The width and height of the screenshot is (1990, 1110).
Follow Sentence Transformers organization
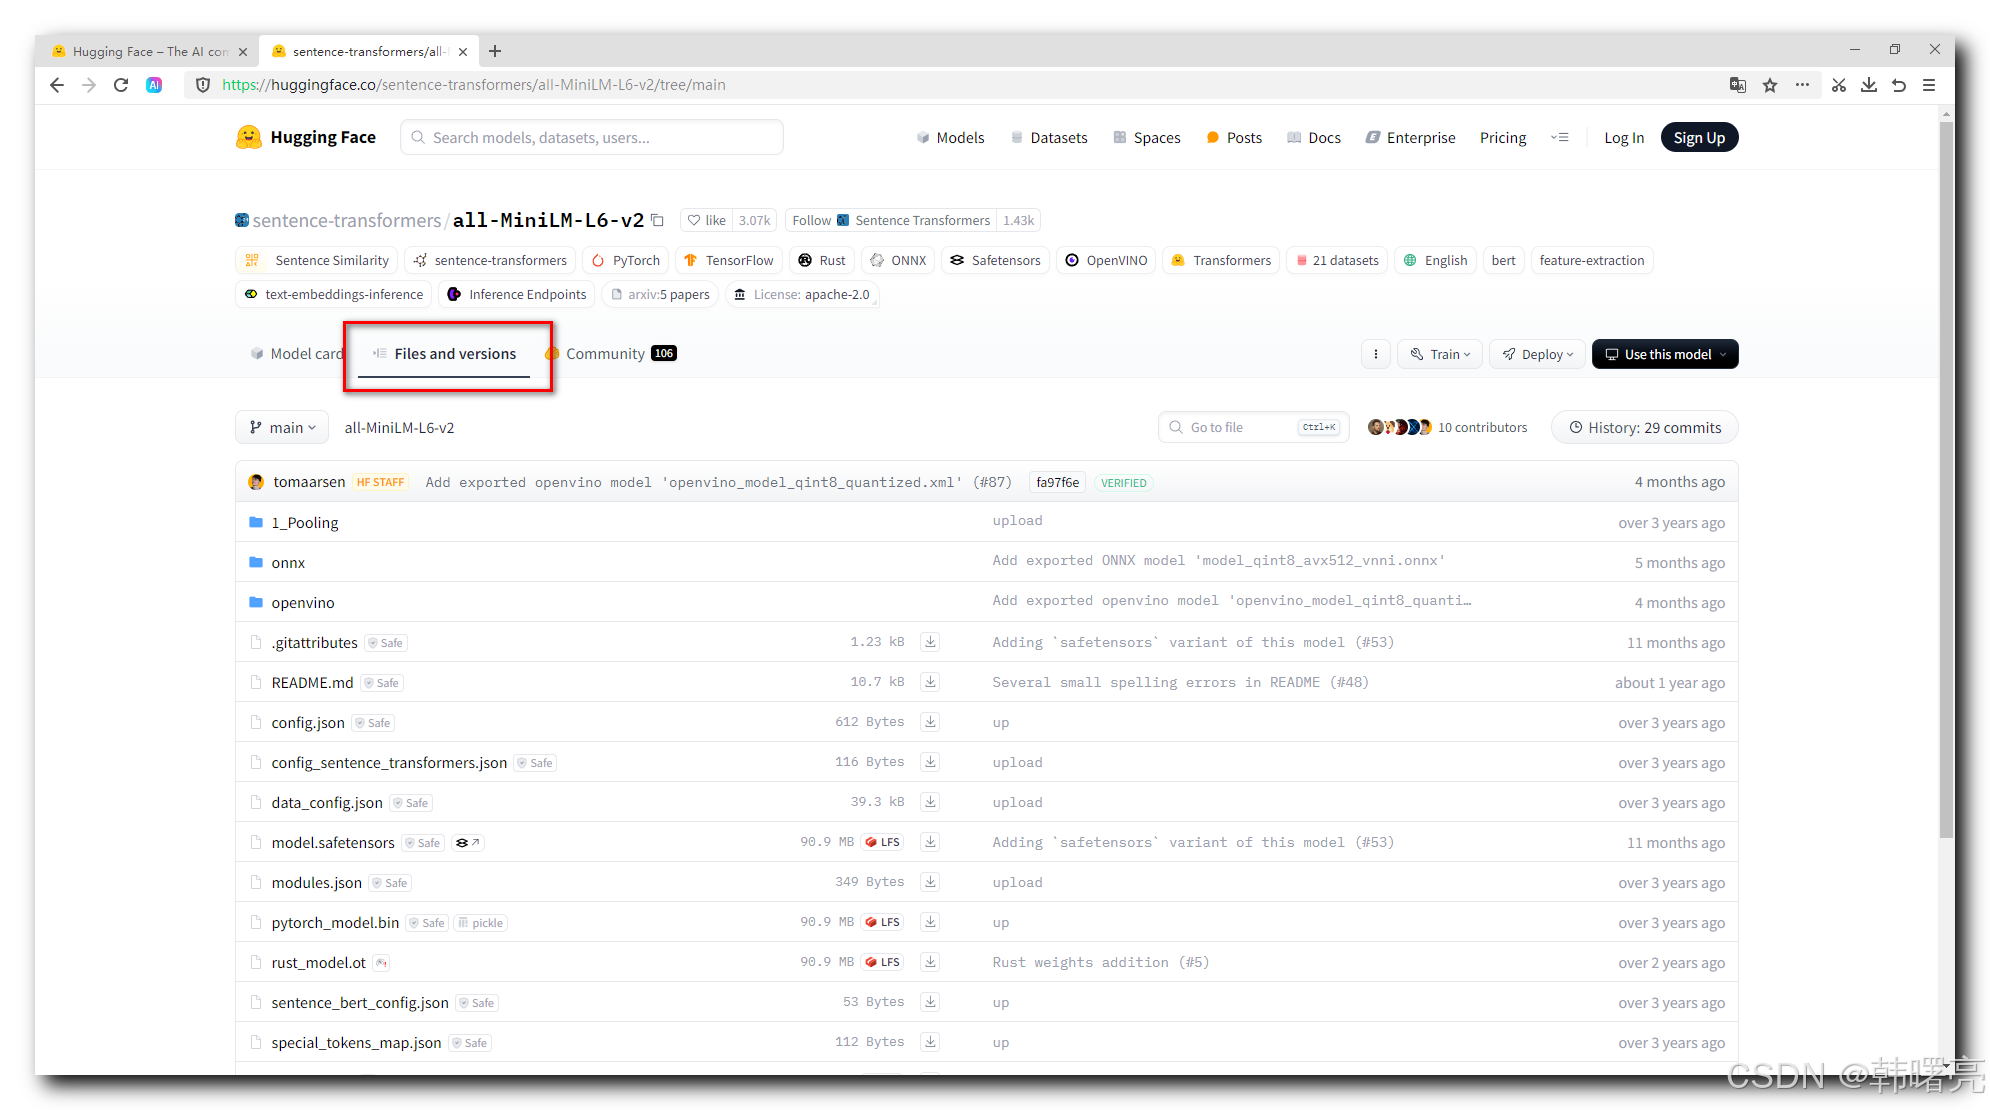pyautogui.click(x=812, y=220)
